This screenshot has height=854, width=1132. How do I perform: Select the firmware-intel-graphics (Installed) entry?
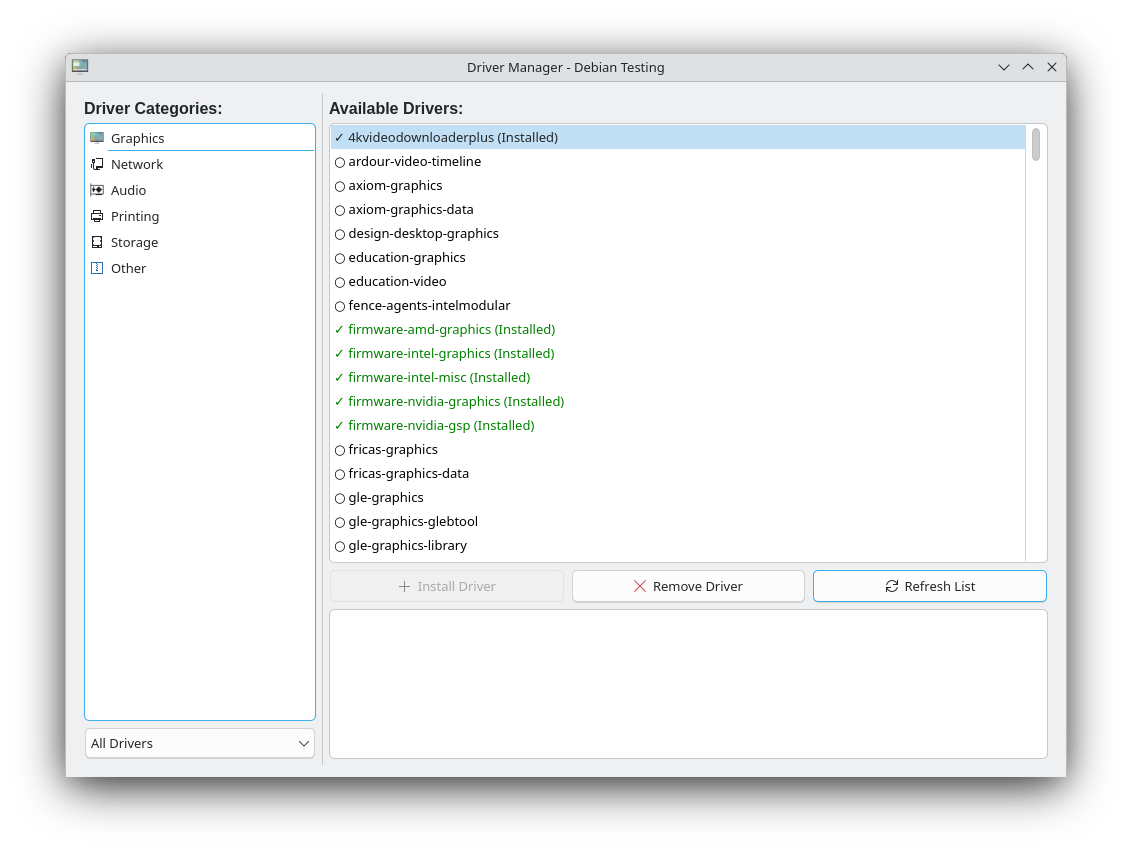678,353
